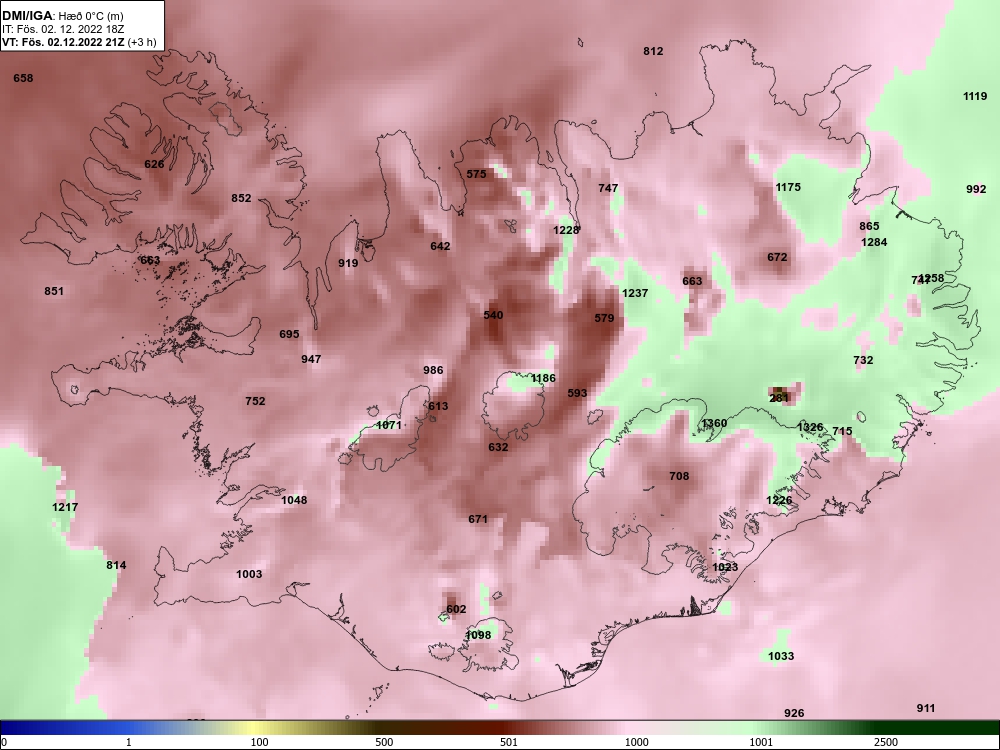Viewport: 1000px width, 750px height.
Task: Select the 2500 tick on the color scale
Action: tap(886, 742)
